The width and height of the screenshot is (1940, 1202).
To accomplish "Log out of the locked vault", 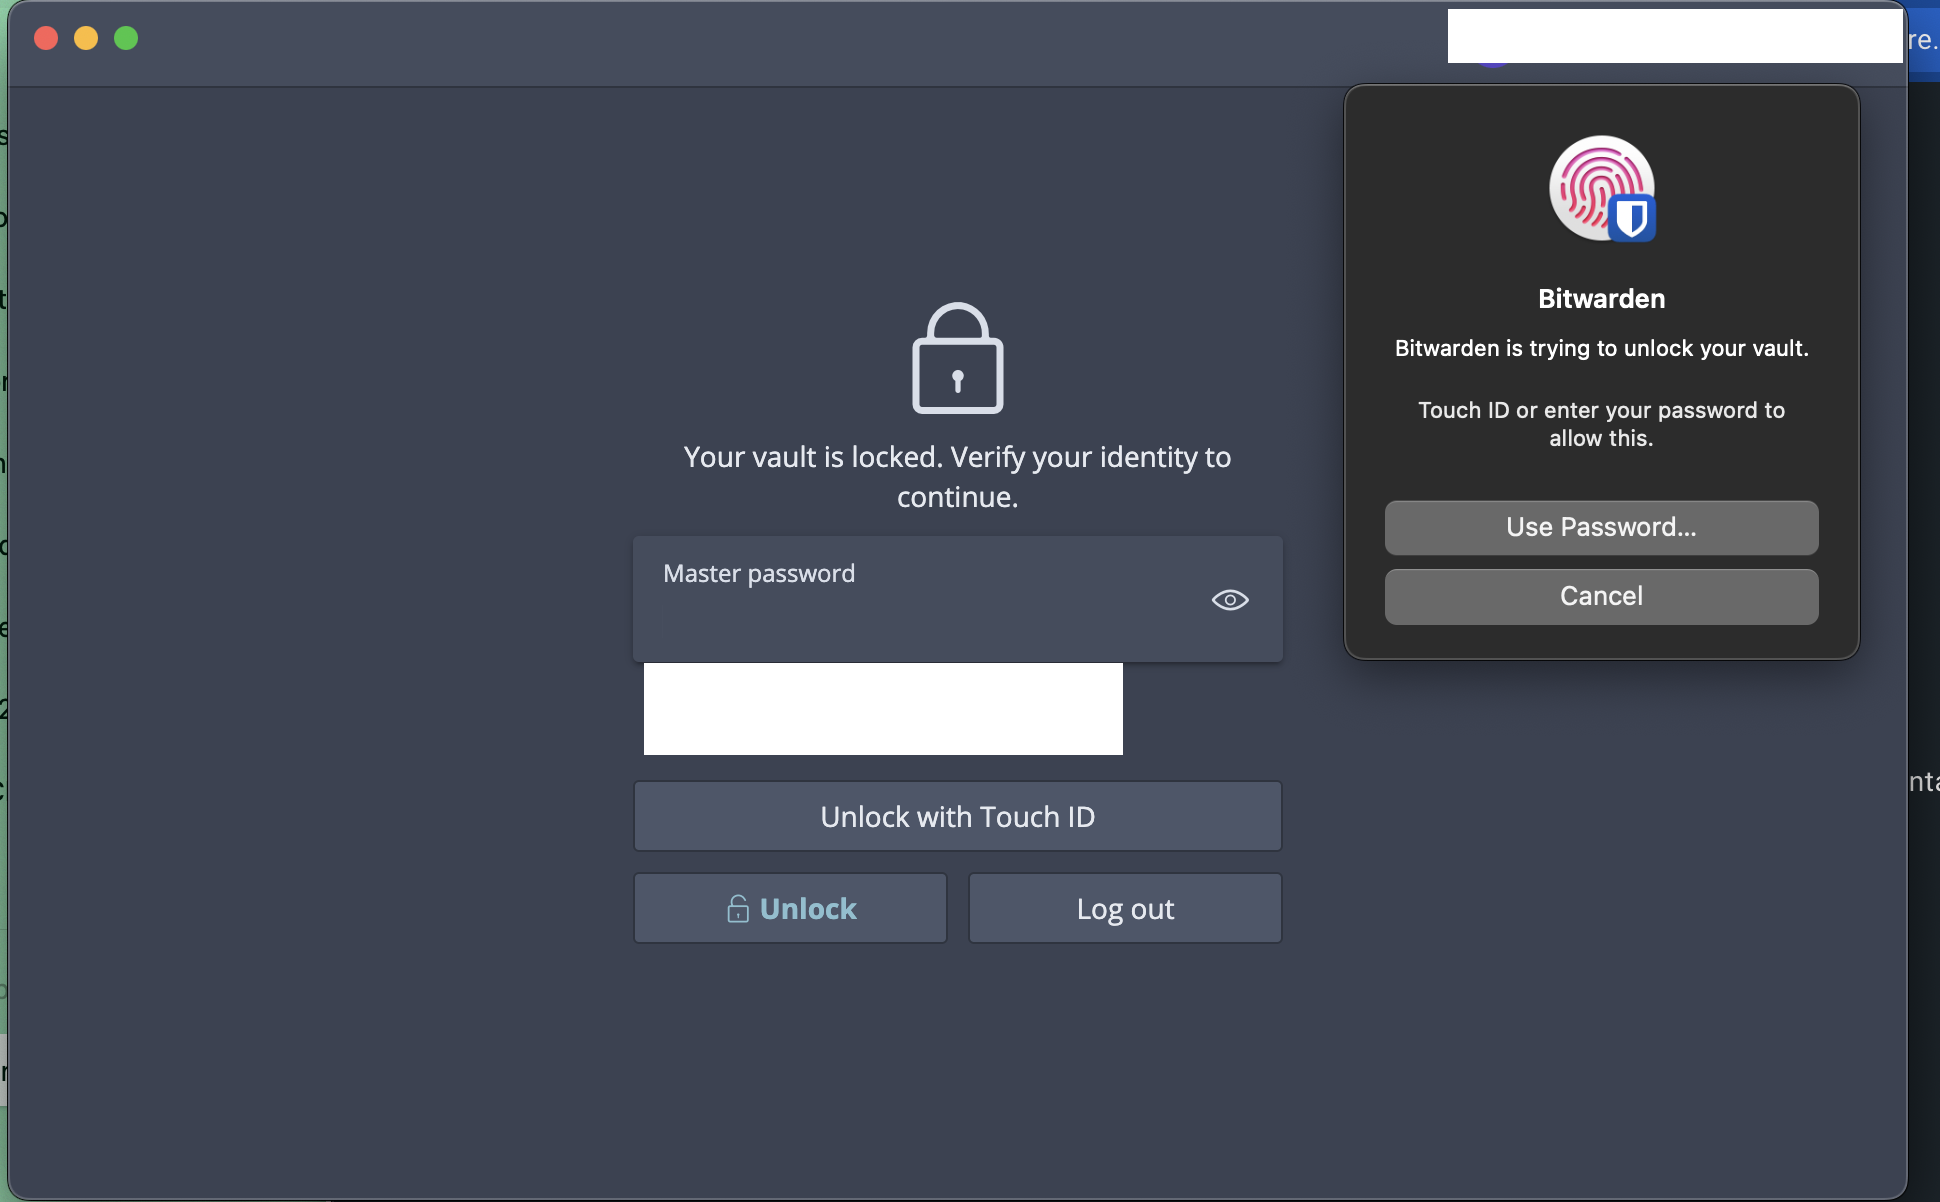I will click(1124, 908).
